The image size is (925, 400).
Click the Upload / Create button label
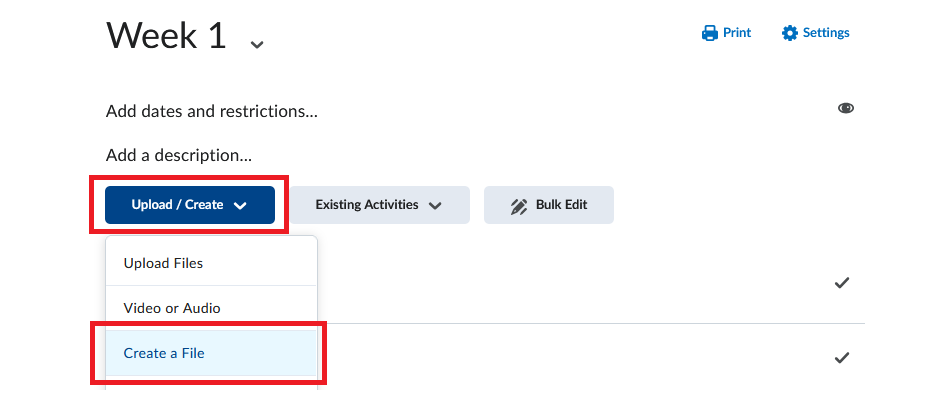178,205
